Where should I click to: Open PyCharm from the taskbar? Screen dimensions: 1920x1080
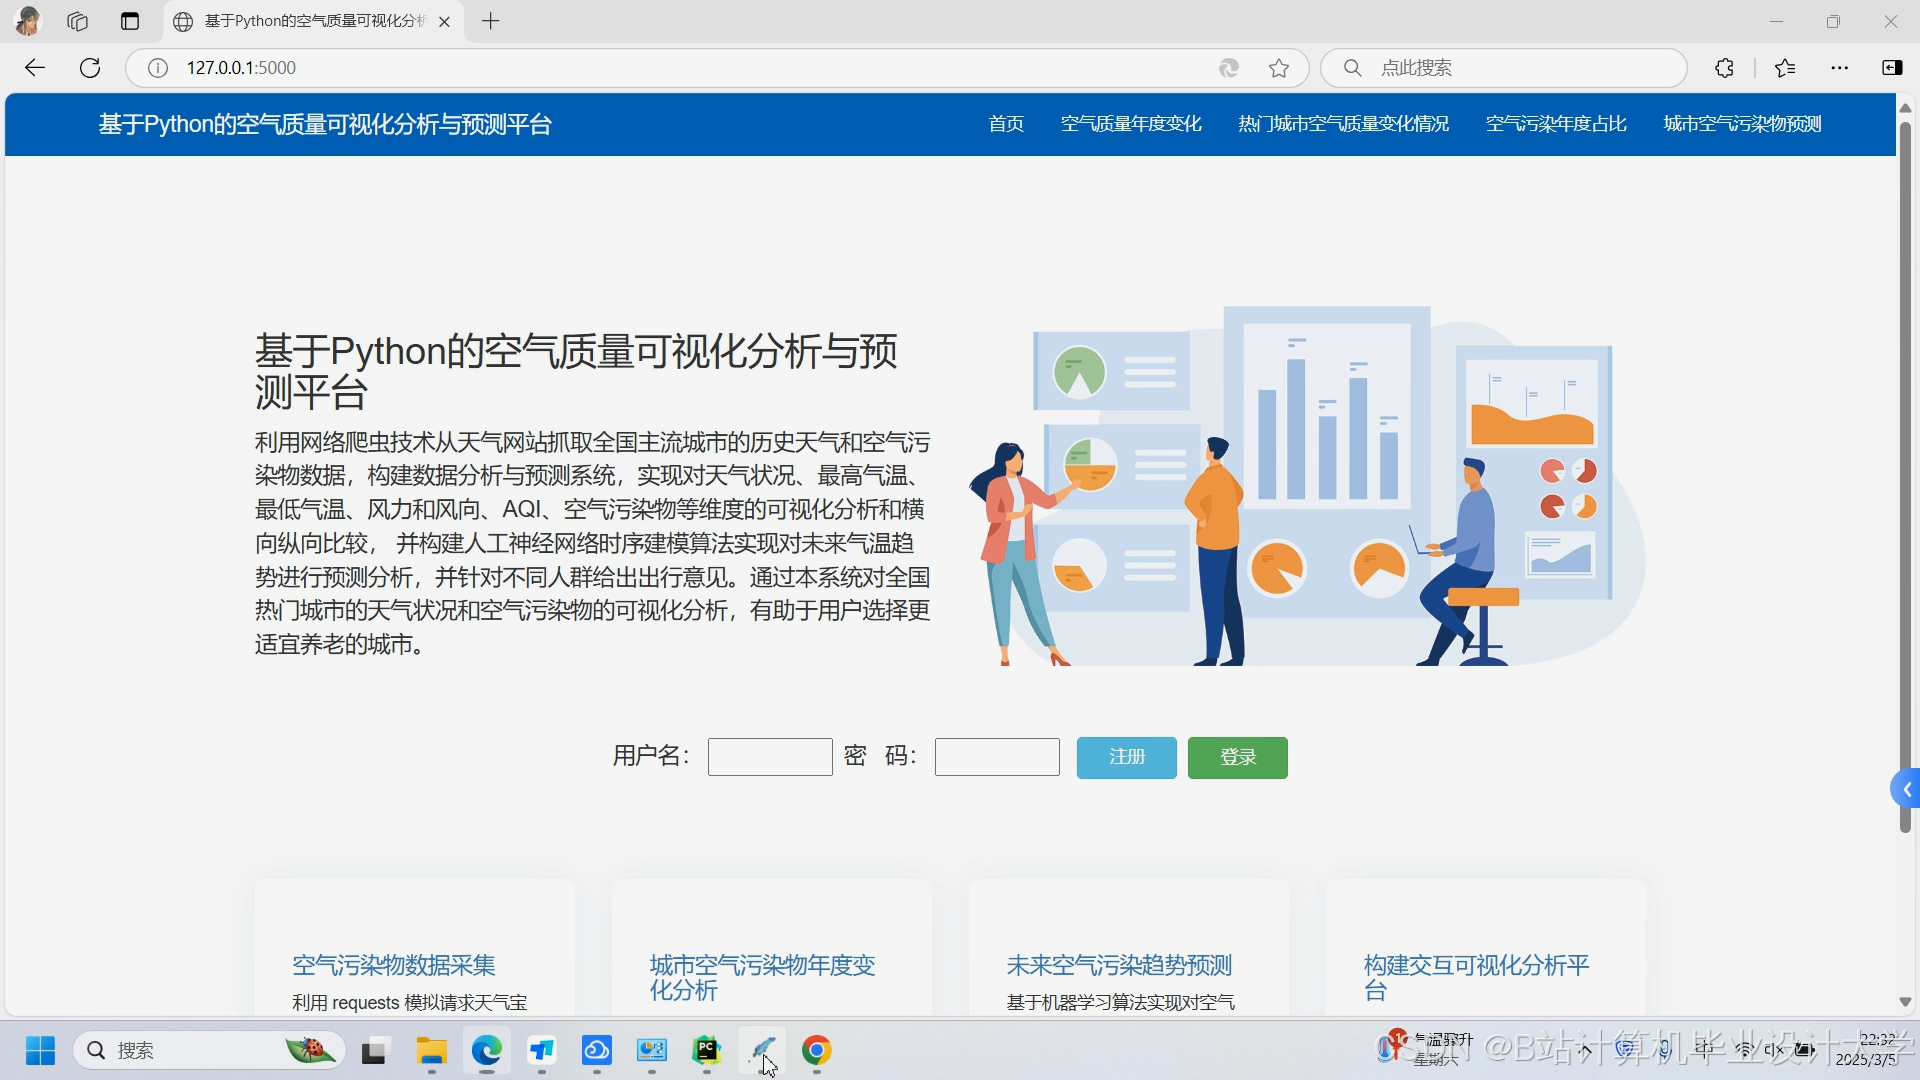click(707, 1051)
